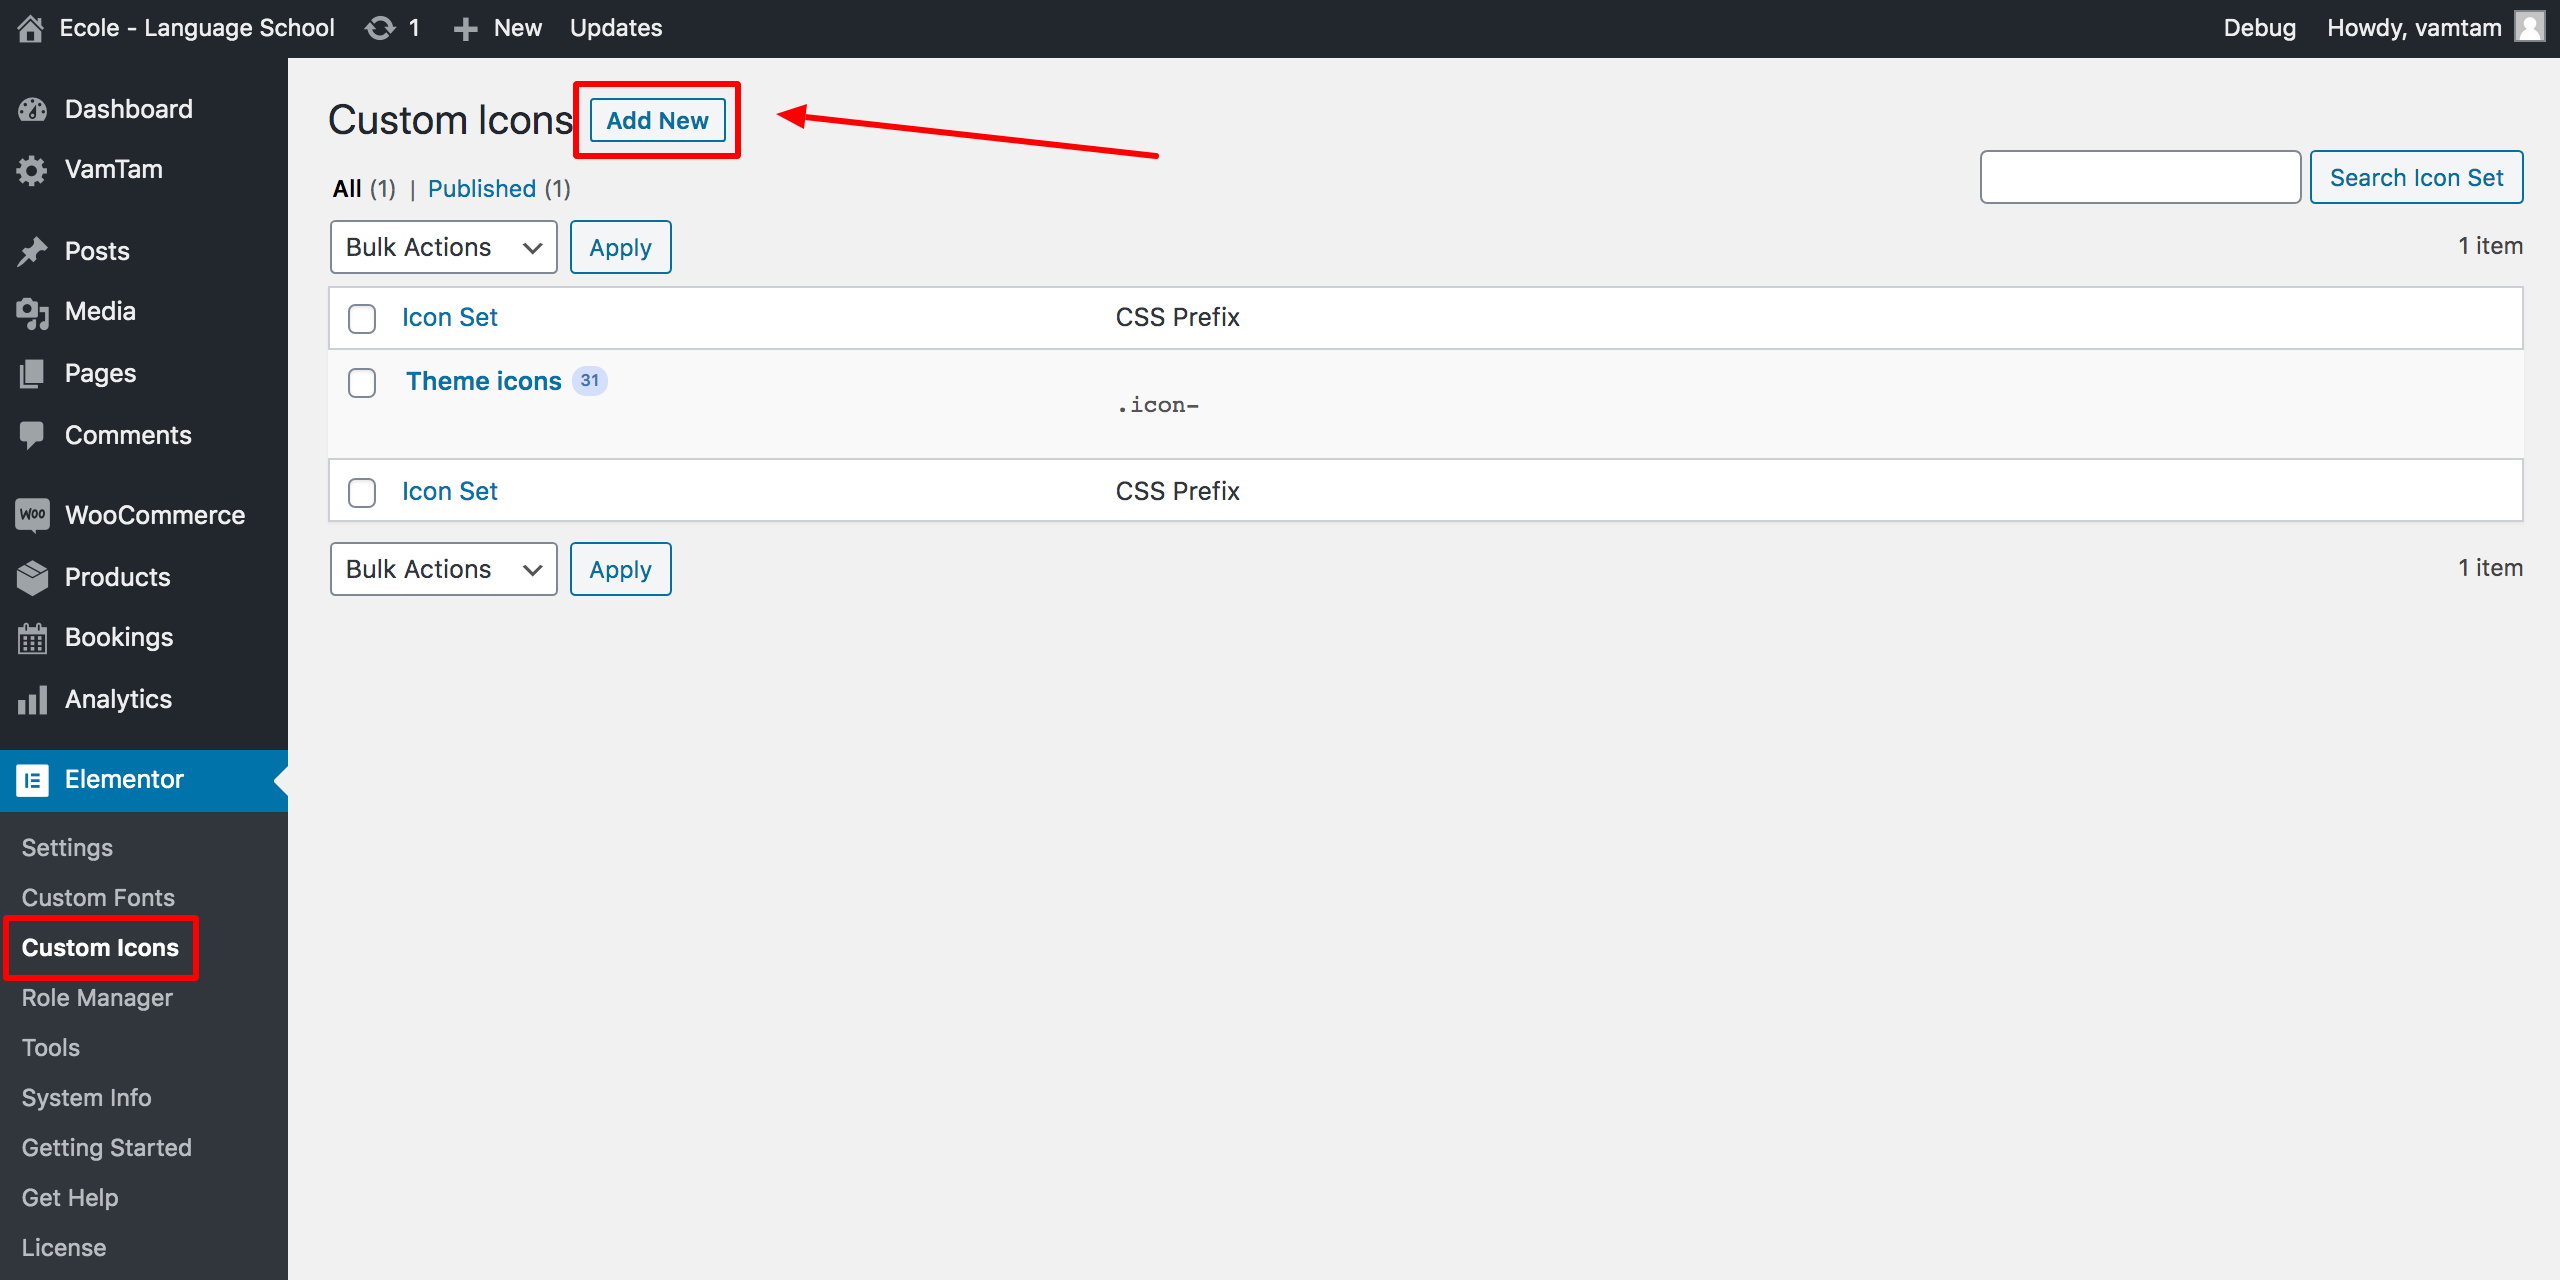Click the updates refresh icon in admin bar
Viewport: 2560px width, 1280px height.
(x=380, y=28)
